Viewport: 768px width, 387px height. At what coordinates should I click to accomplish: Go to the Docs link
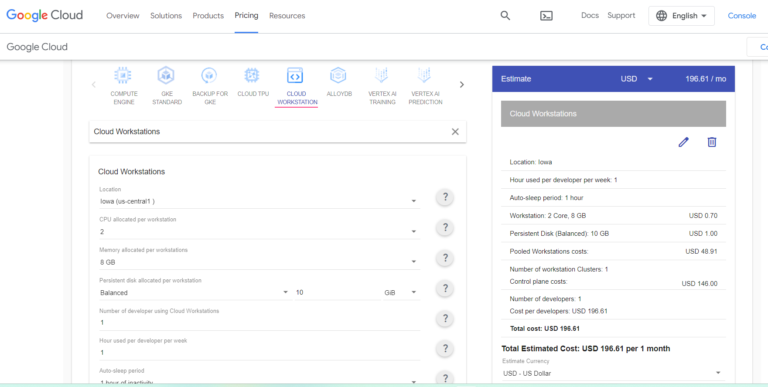tap(590, 15)
